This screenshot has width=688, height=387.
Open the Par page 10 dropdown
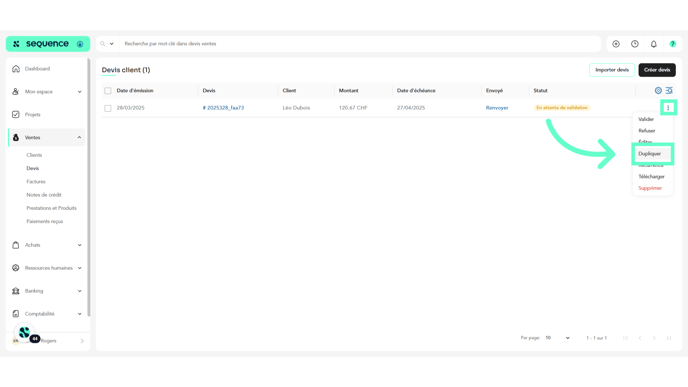pyautogui.click(x=557, y=338)
